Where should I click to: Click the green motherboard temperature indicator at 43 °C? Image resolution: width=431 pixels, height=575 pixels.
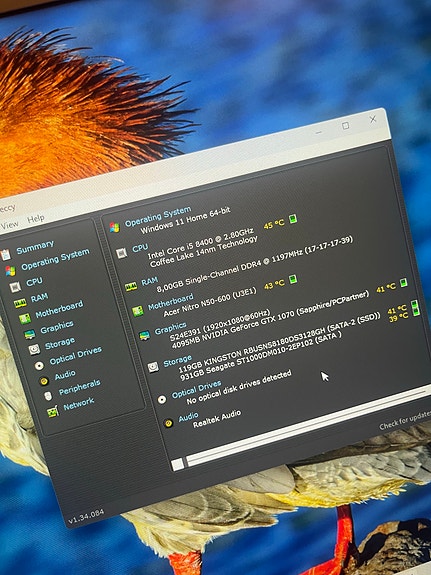293,279
